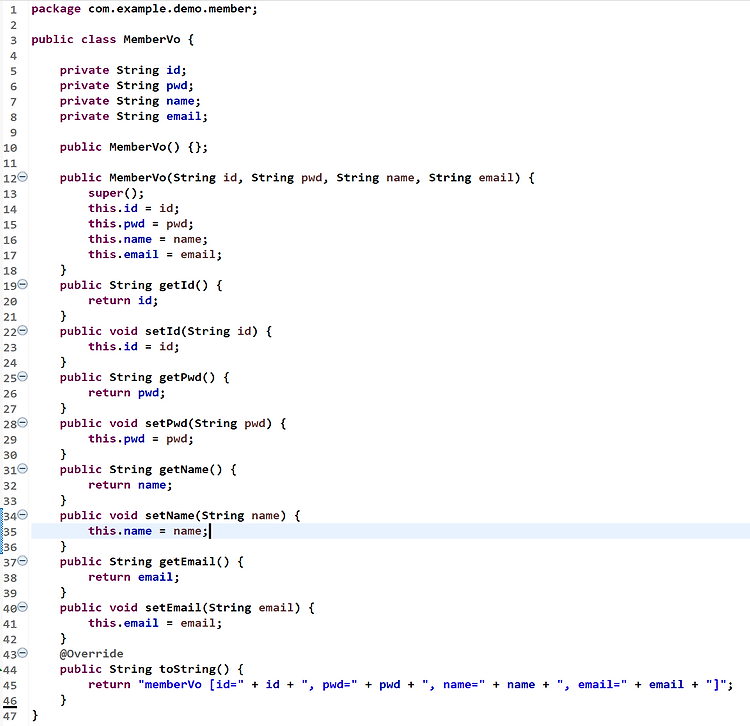Screen dimensions: 750x726
Task: Collapse the setId method fold at line 22
Action: [22, 330]
